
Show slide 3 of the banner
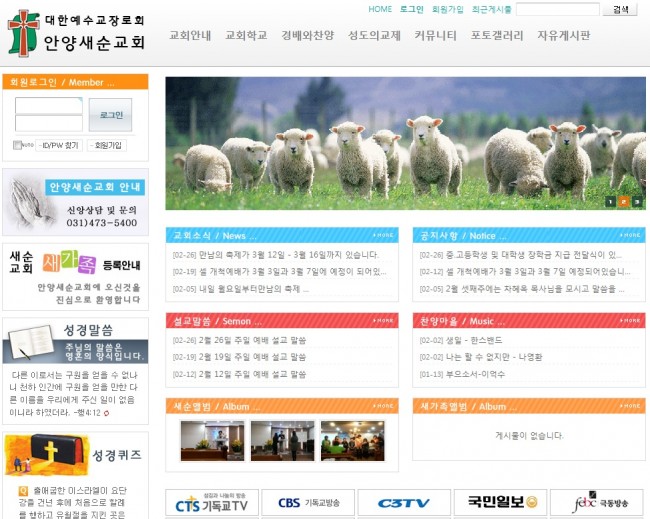(638, 202)
